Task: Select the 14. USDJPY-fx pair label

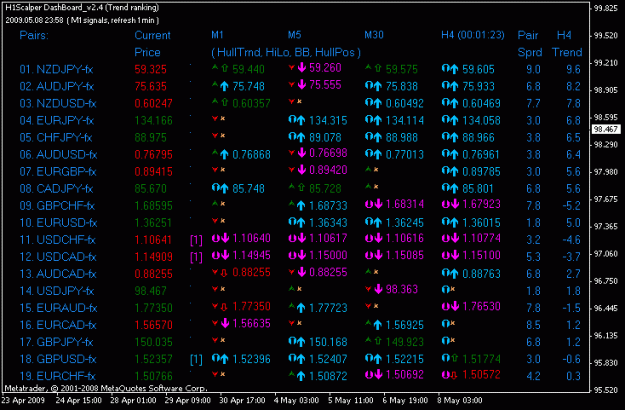Action: pyautogui.click(x=57, y=291)
